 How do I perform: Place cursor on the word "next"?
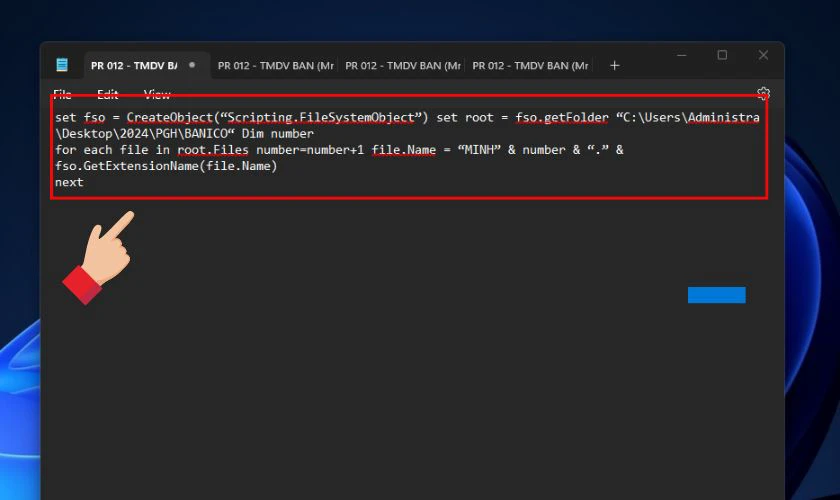[69, 182]
